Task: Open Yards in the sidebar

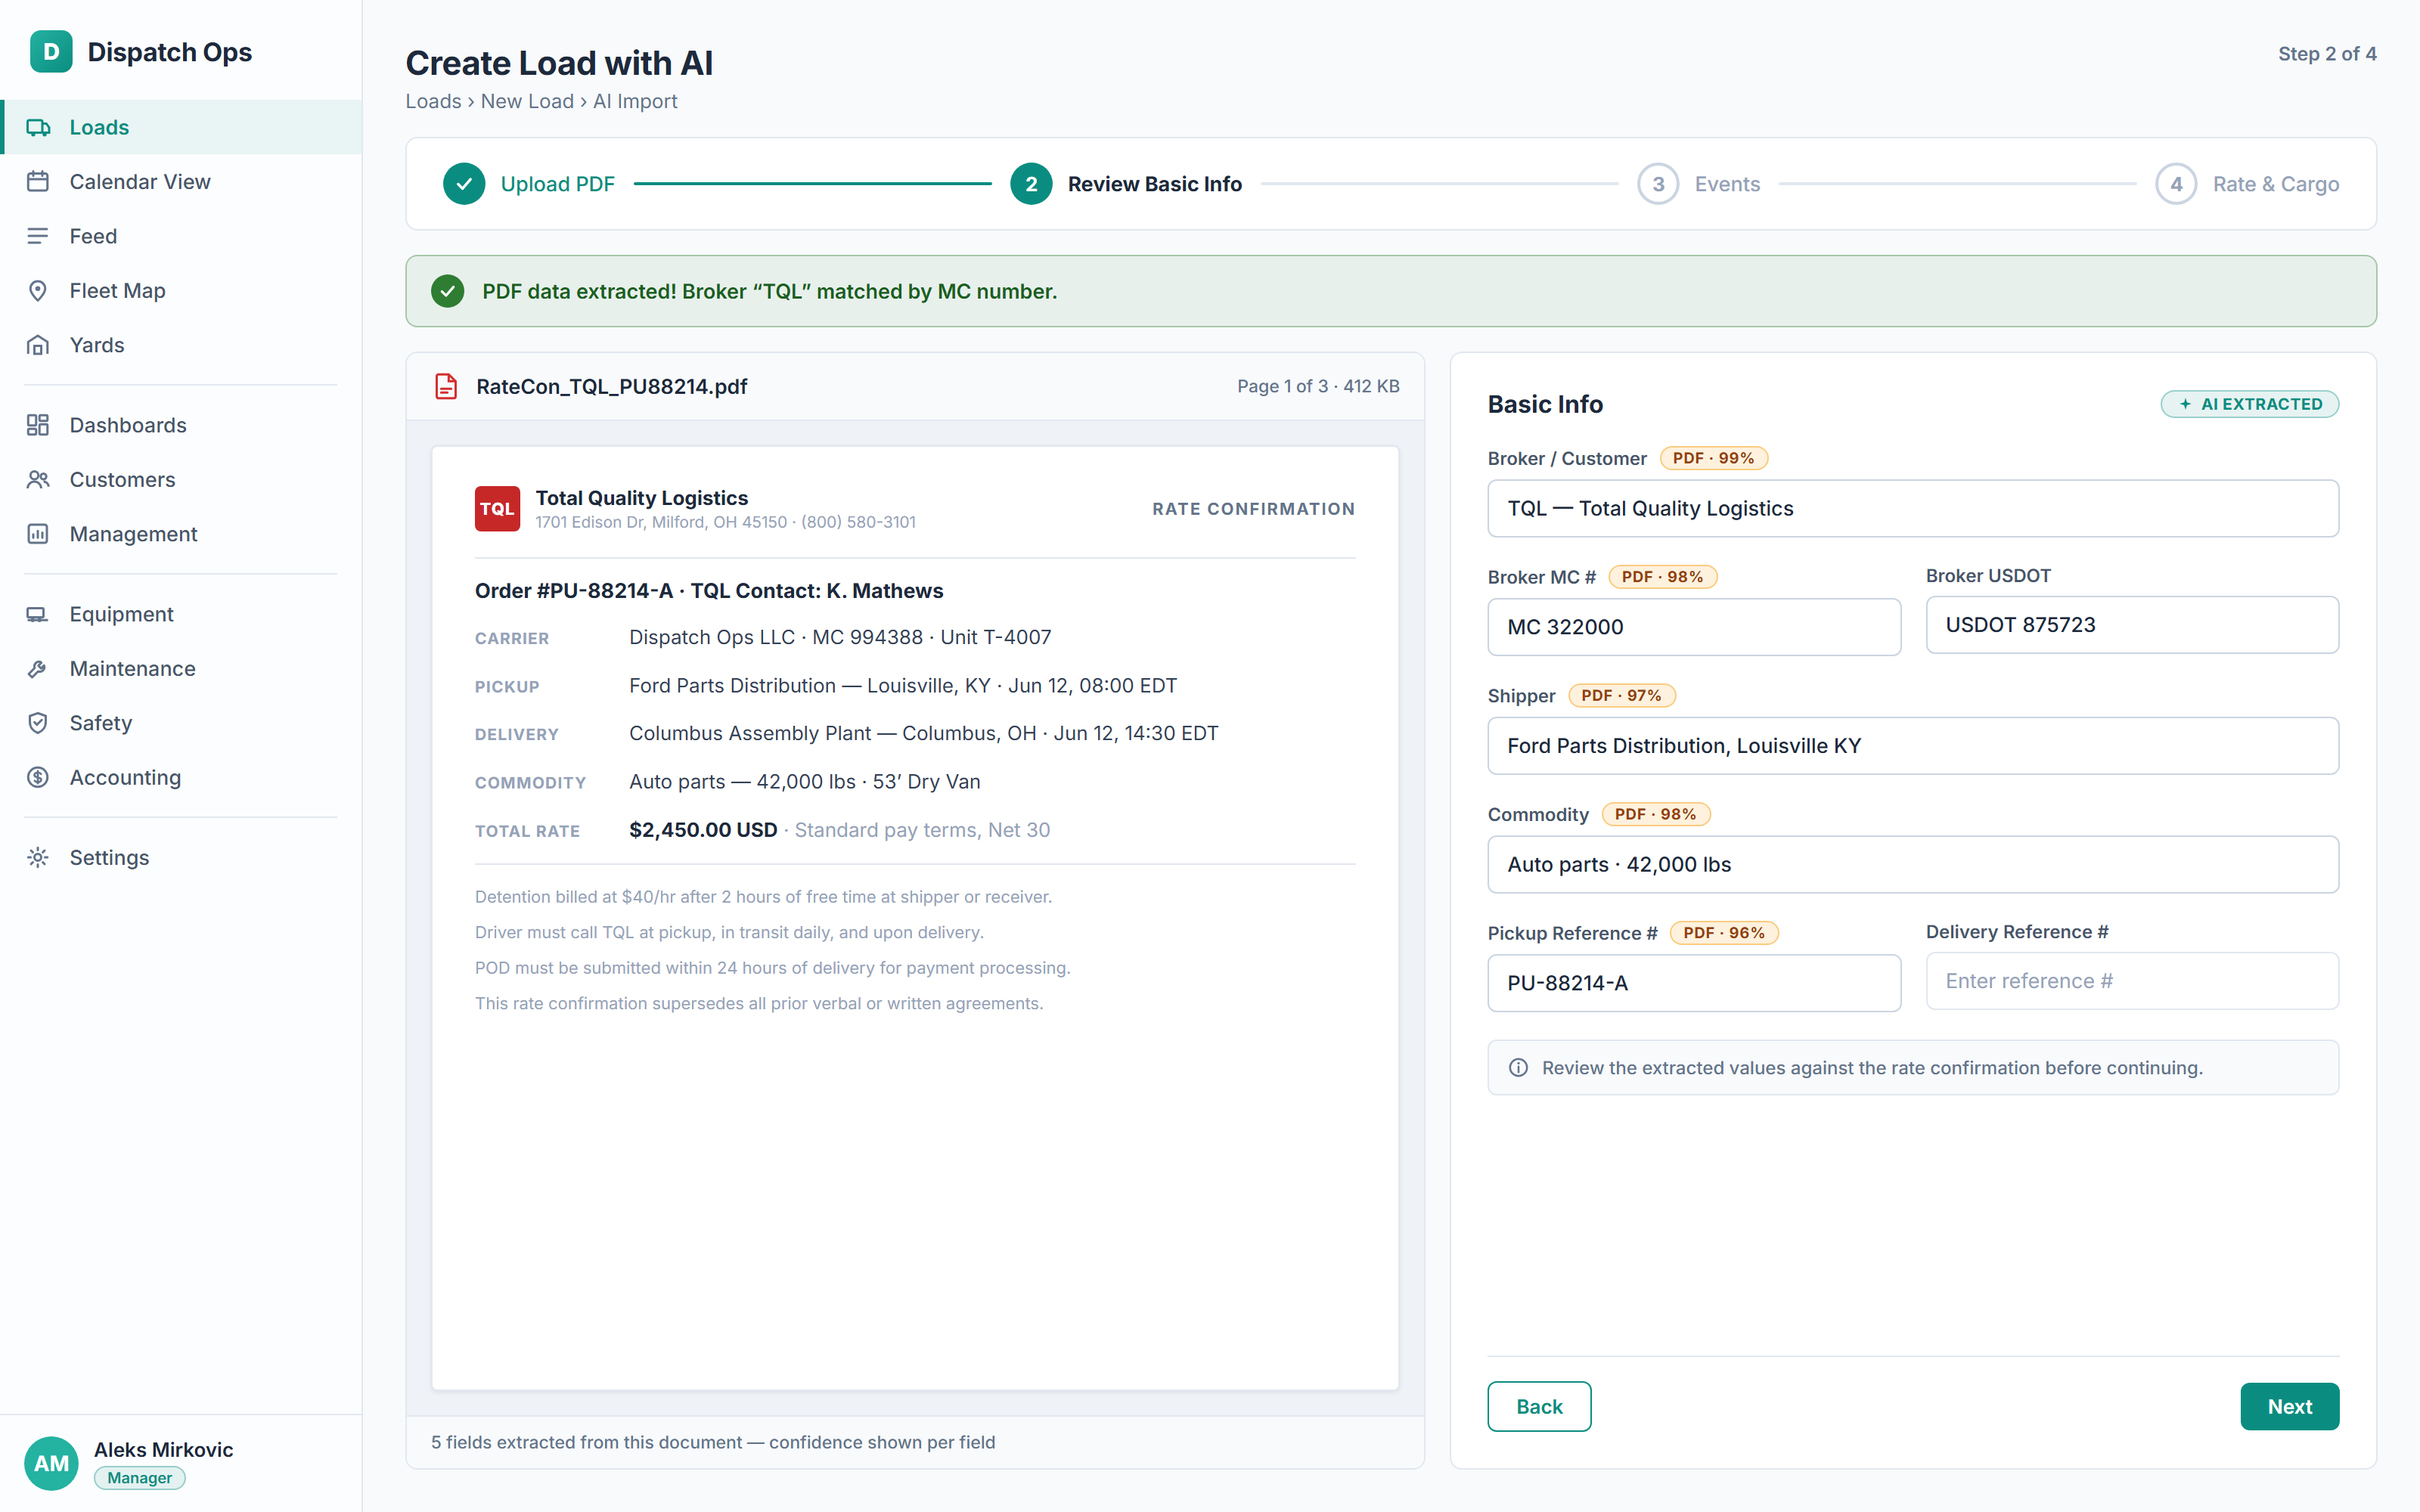Action: pyautogui.click(x=181, y=345)
